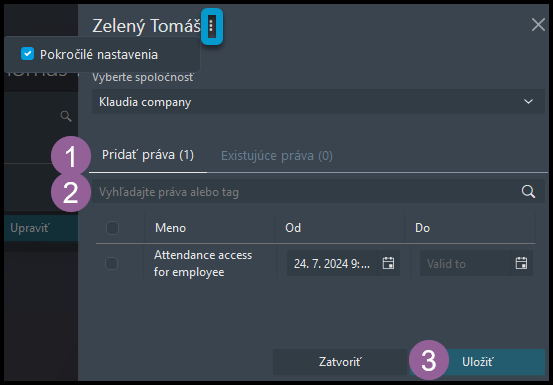The width and height of the screenshot is (553, 385).
Task: Focus the Vyhľadajte práva alebo tag field
Action: coord(318,192)
